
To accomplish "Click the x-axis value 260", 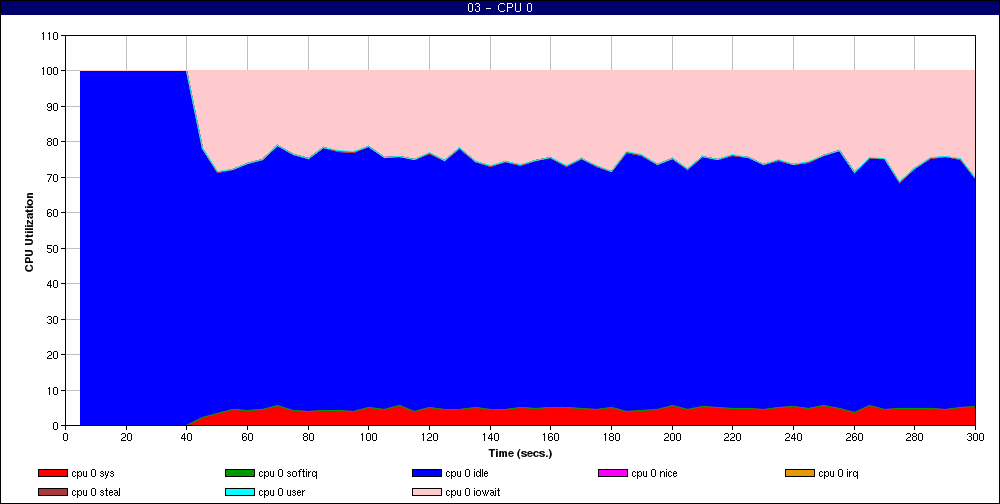I will [x=854, y=437].
